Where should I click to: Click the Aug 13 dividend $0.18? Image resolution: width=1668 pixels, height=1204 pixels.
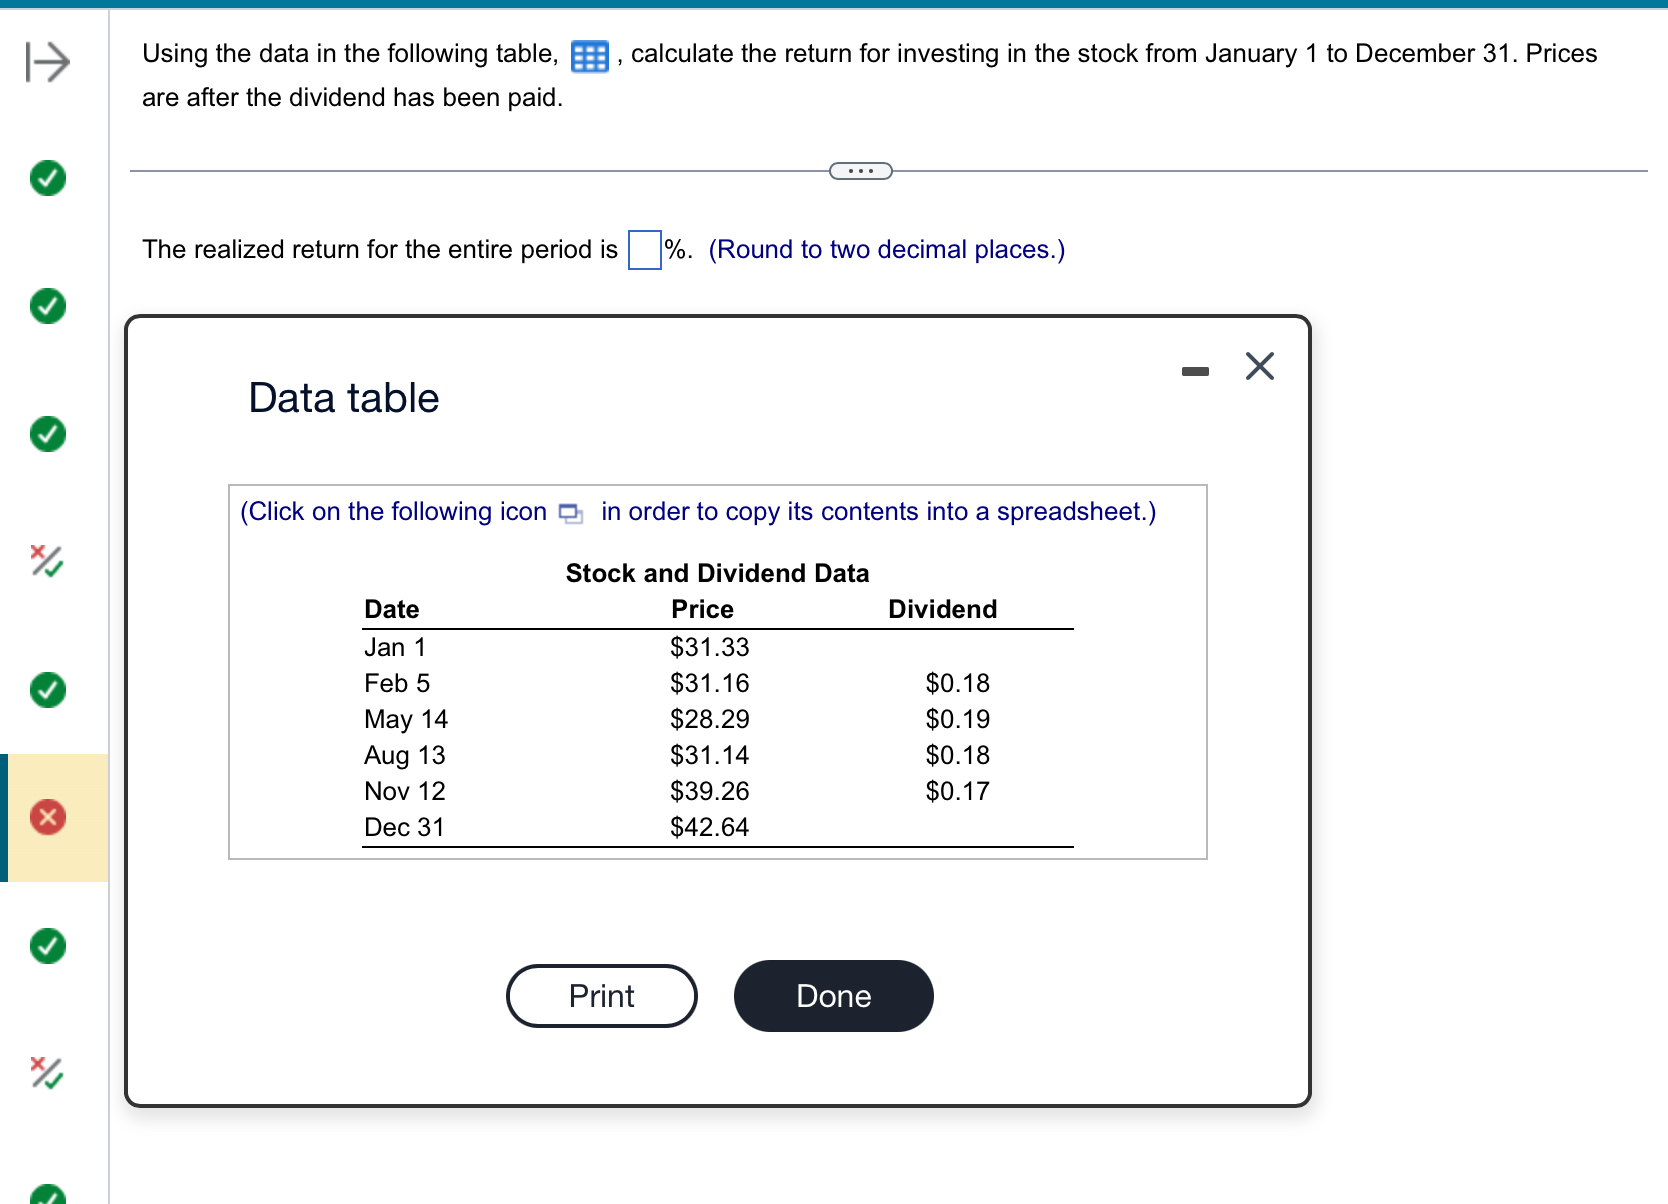(x=958, y=756)
